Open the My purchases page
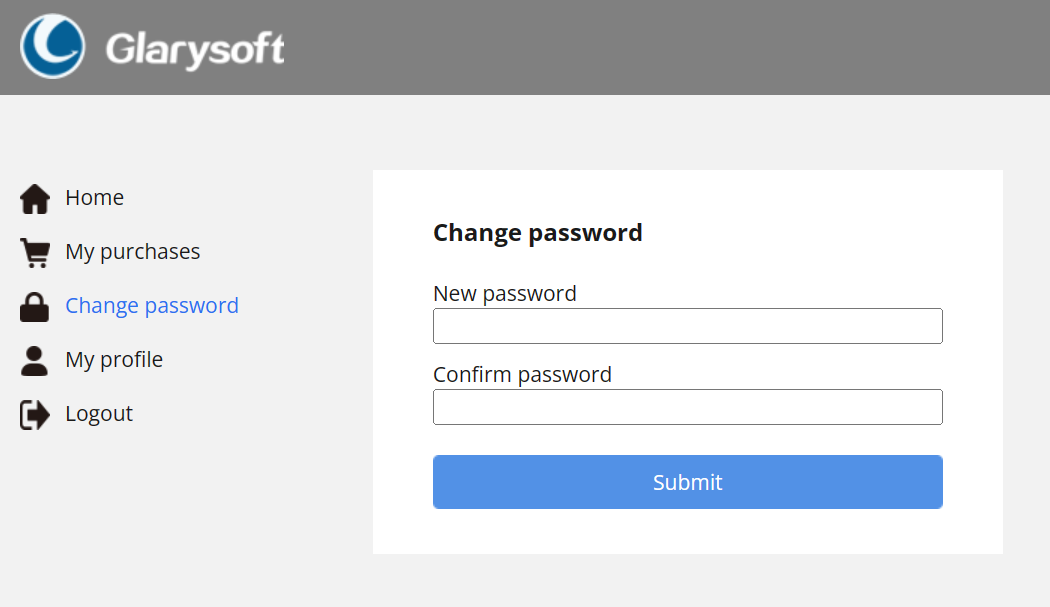 tap(132, 251)
